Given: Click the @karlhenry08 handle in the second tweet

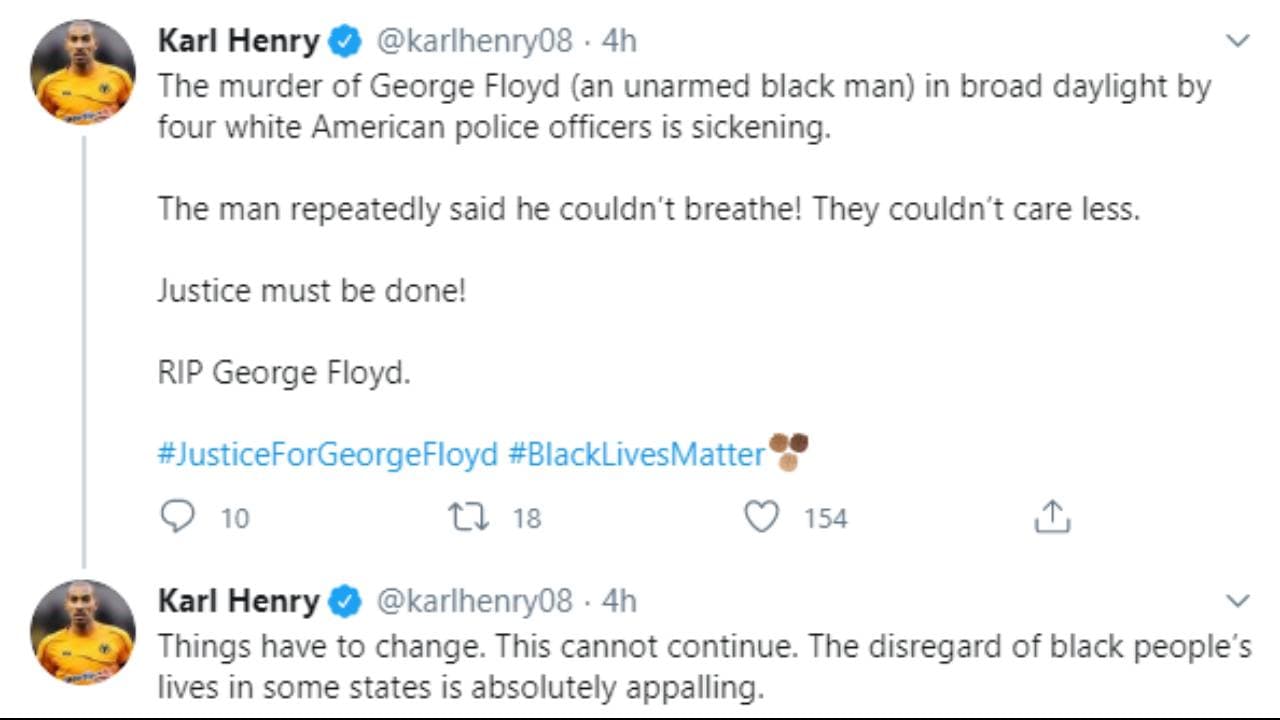Looking at the screenshot, I should click(x=474, y=601).
